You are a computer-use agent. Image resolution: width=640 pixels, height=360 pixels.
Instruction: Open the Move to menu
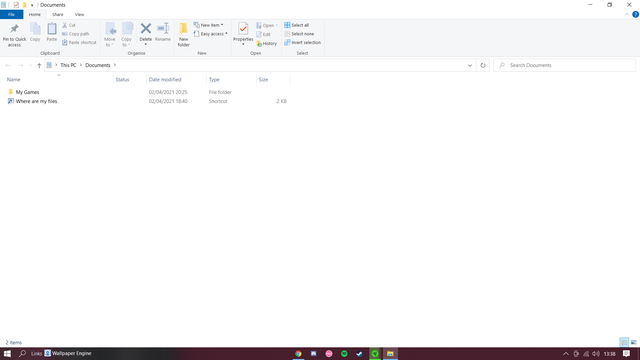point(110,35)
